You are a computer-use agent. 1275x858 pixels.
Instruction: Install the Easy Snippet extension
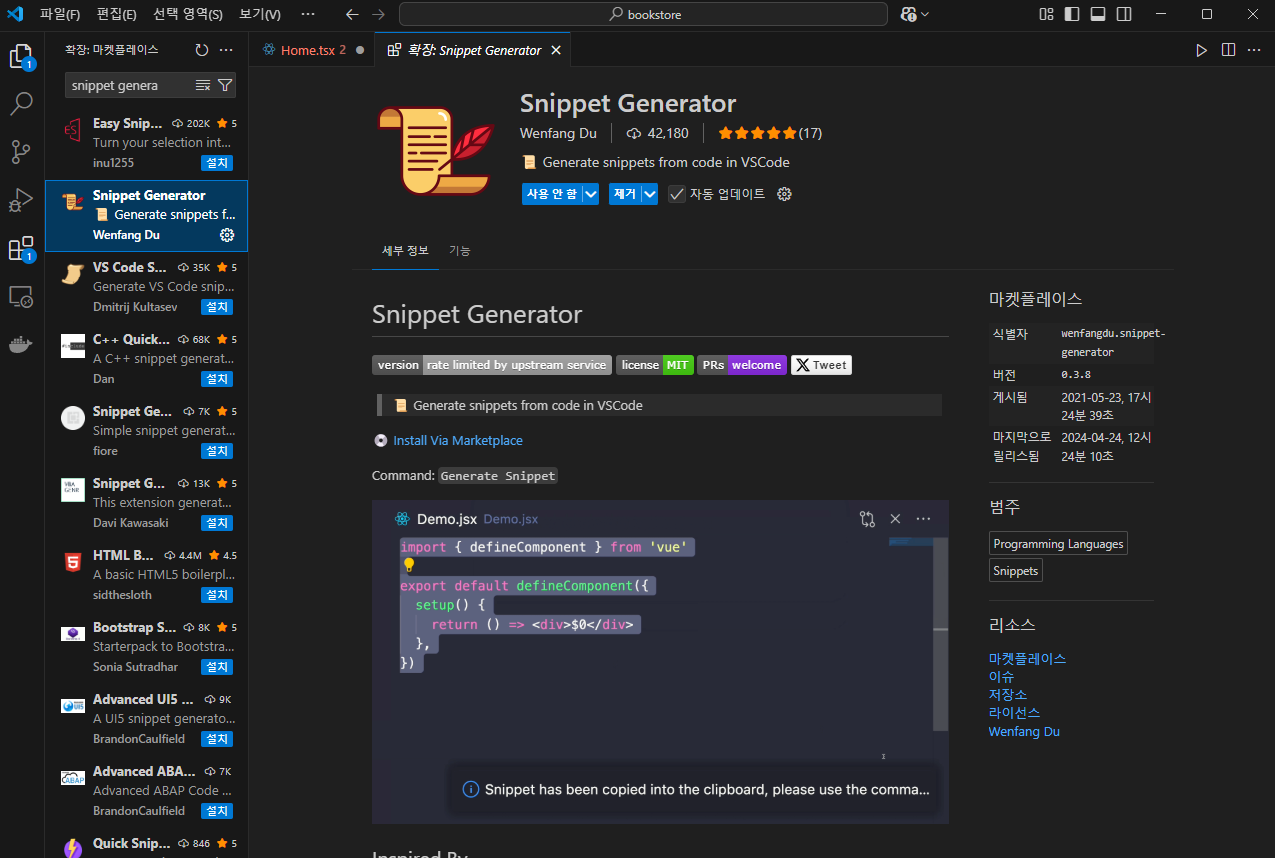217,163
